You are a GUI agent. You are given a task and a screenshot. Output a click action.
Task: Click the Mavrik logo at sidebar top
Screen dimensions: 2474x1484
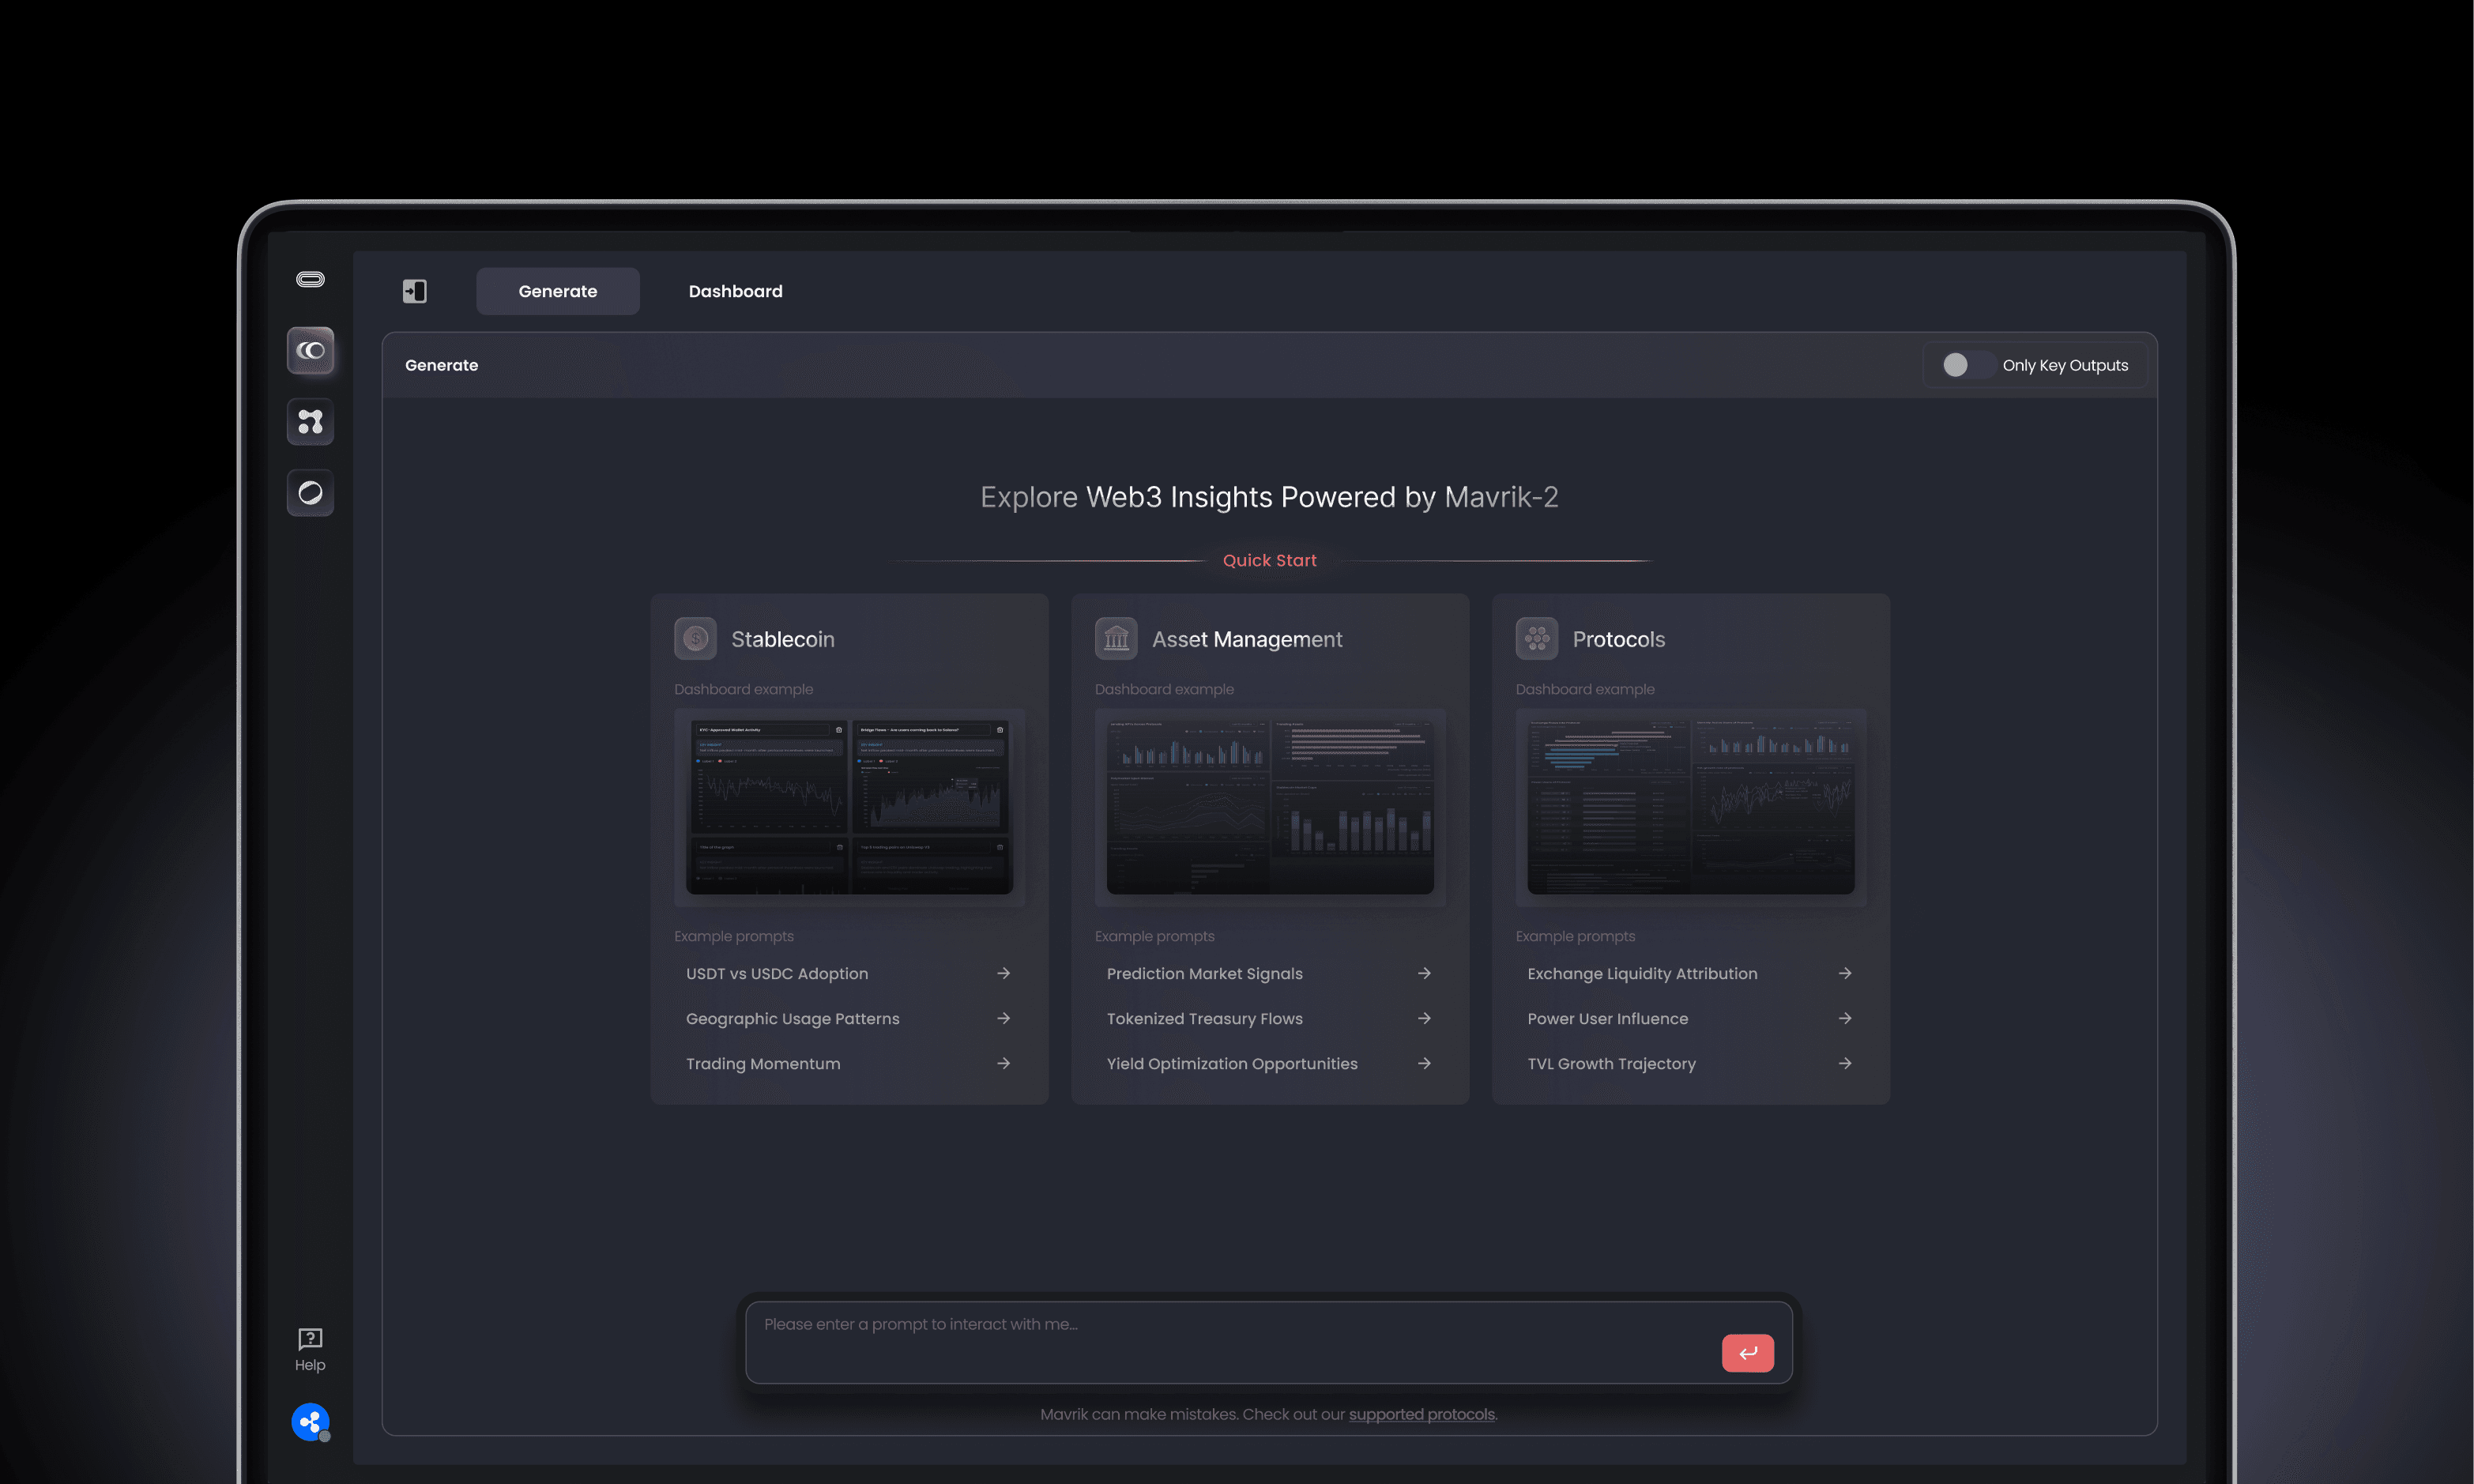tap(310, 279)
